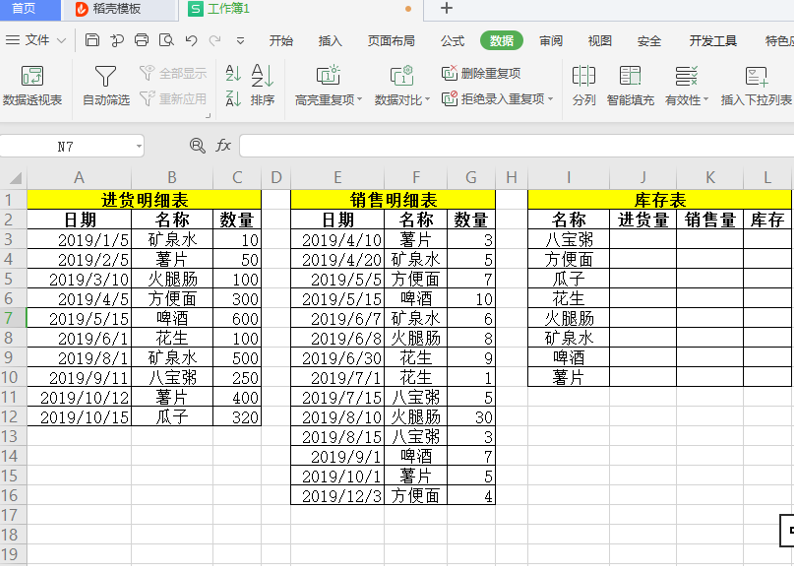Viewport: 794px width, 566px height.
Task: Select cell with date 2019/12/3
Action: click(338, 496)
